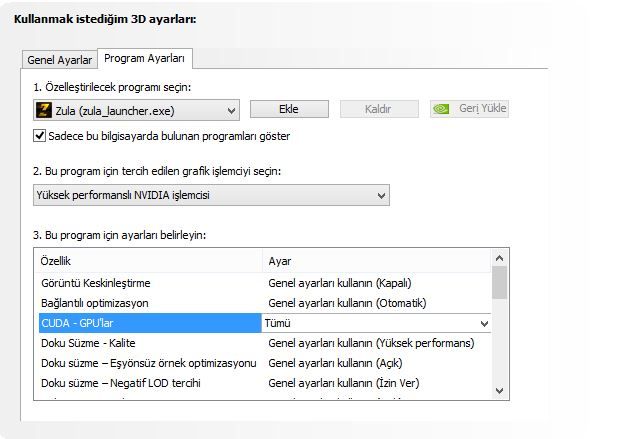Click the settings list scrollbar thumb
631x439 pixels.
click(x=499, y=283)
